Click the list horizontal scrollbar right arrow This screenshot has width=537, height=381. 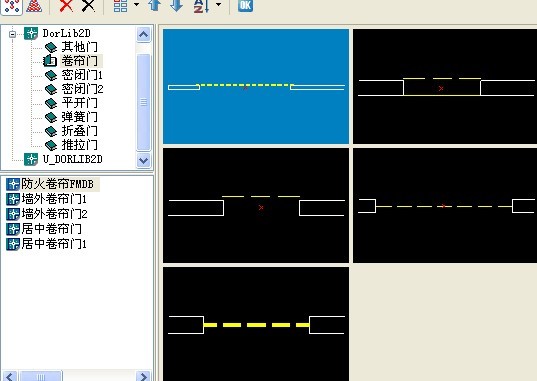tap(143, 376)
